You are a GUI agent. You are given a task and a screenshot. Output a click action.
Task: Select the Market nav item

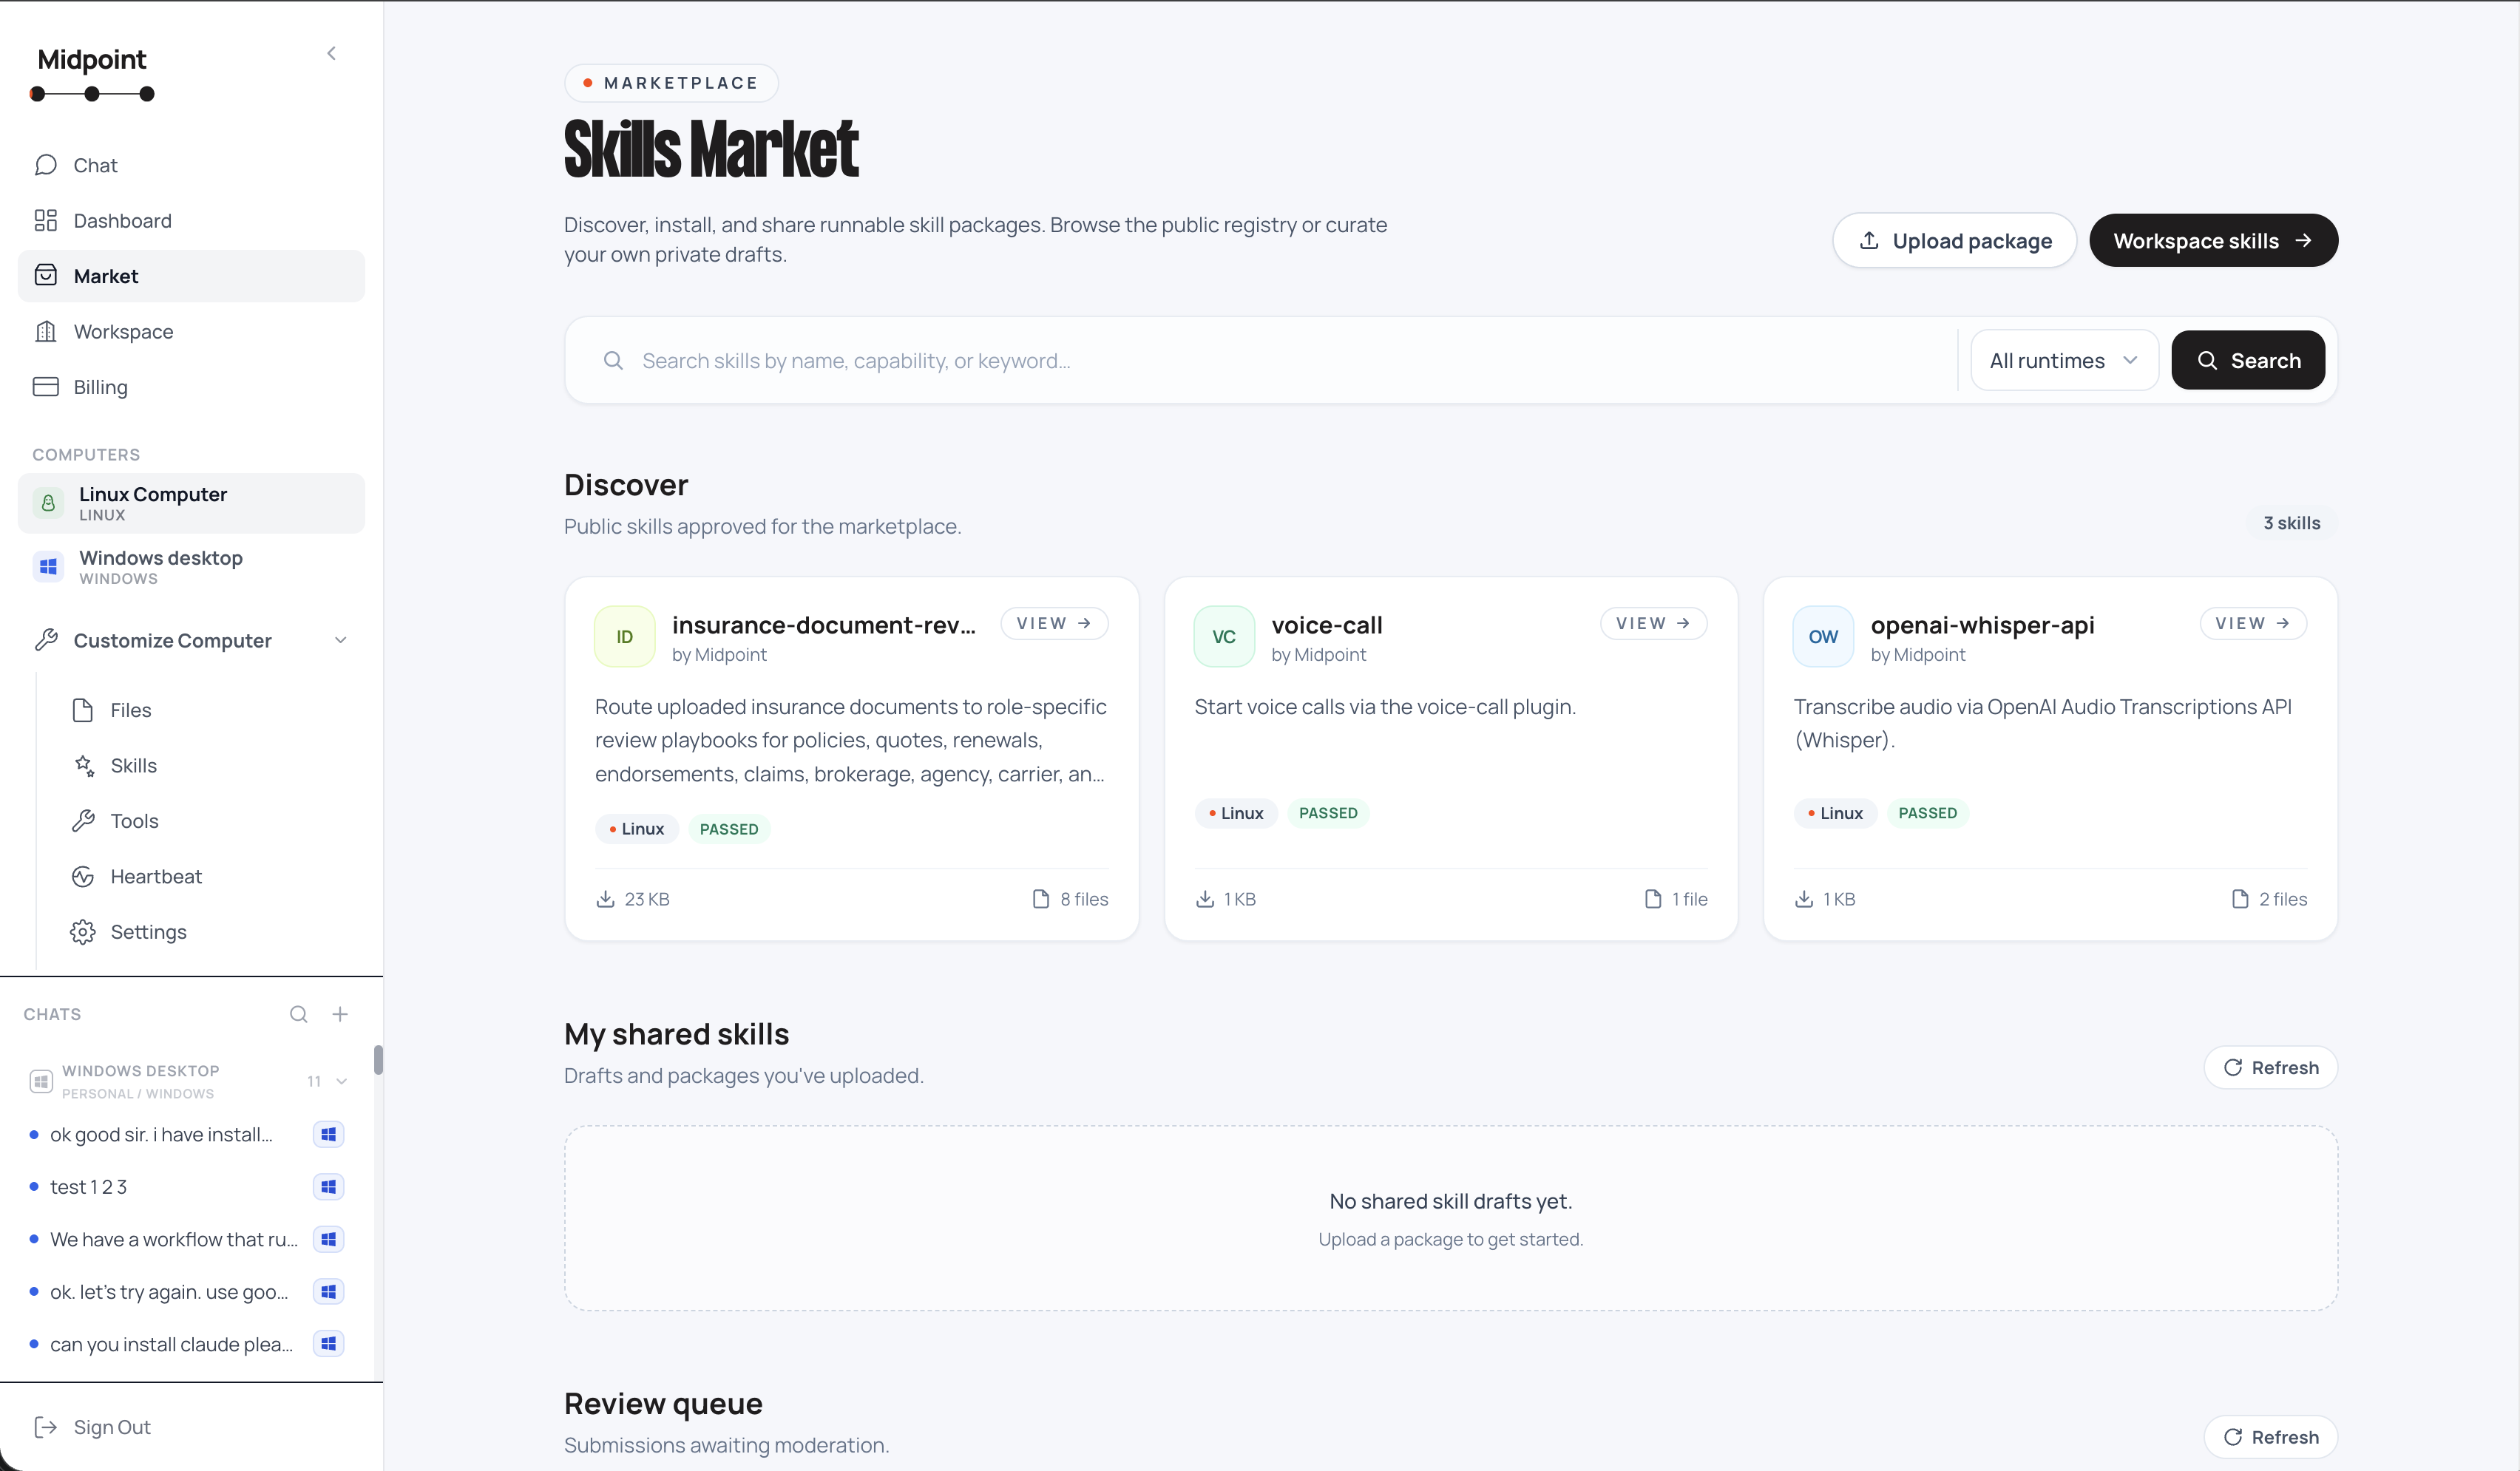coord(191,276)
